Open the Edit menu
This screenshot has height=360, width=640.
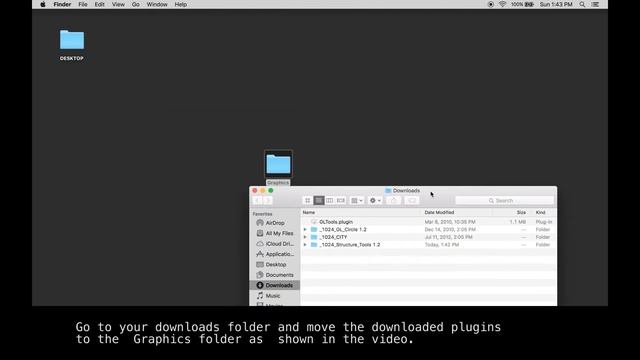(100, 4)
